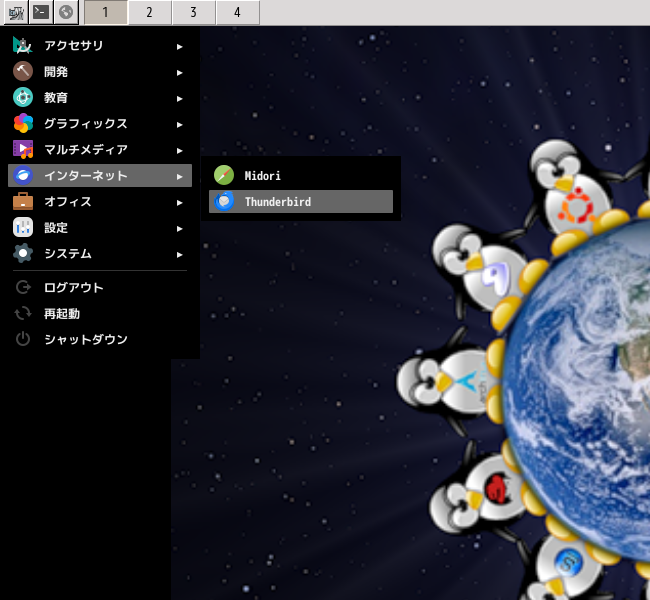650x600 pixels.
Task: Launch Thunderbird from the submenu
Action: pyautogui.click(x=301, y=202)
